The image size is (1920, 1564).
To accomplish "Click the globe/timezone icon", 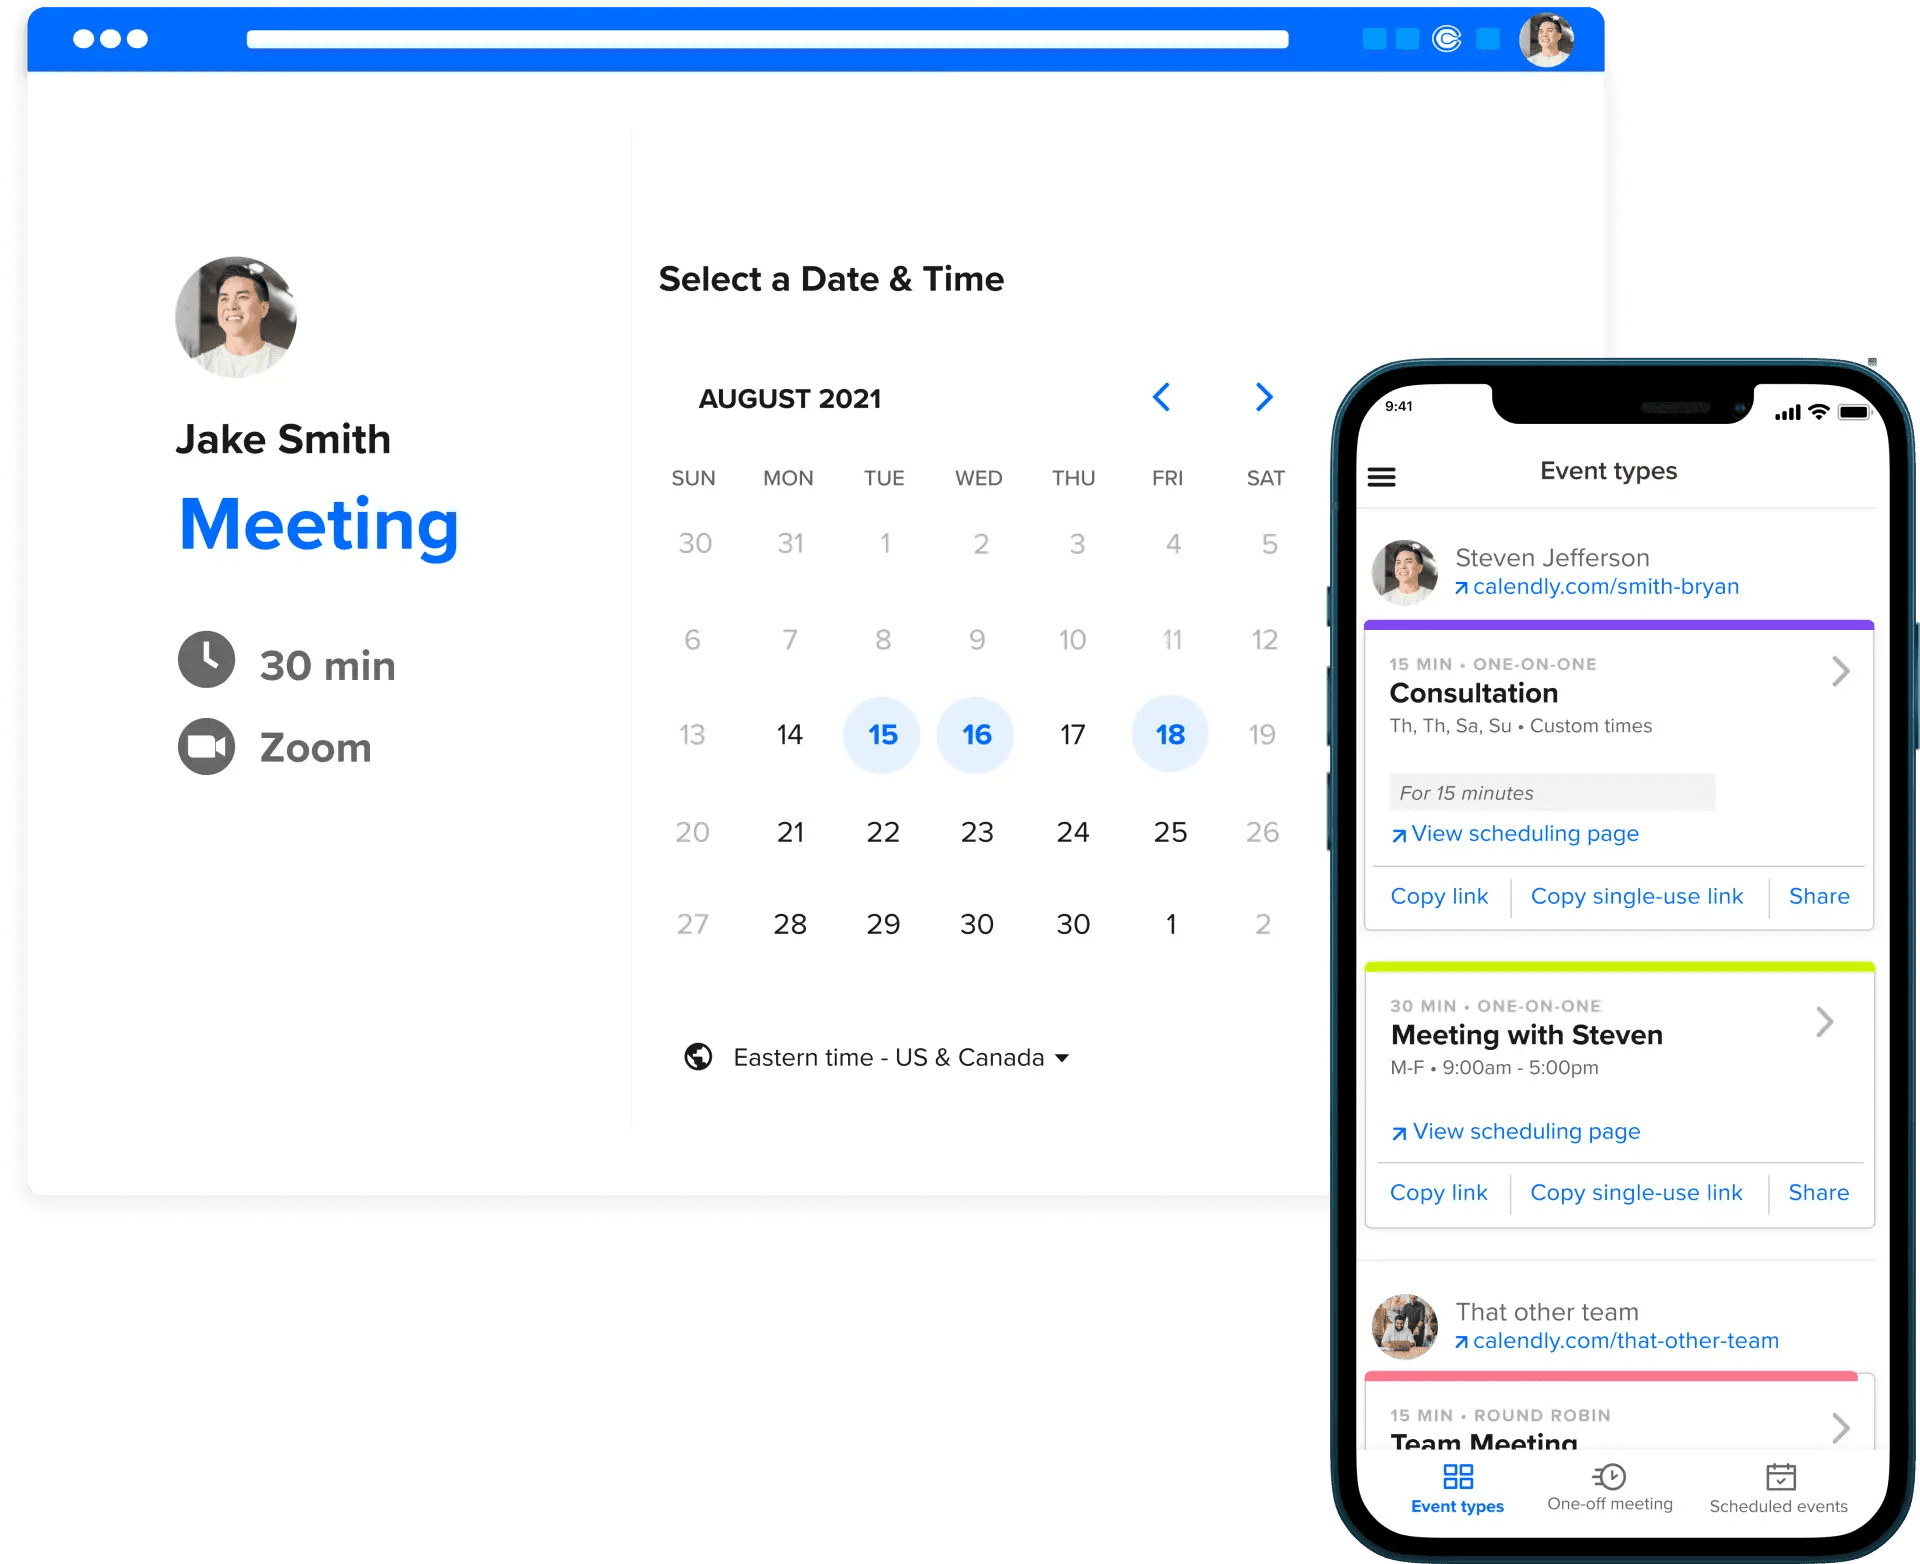I will (695, 1057).
